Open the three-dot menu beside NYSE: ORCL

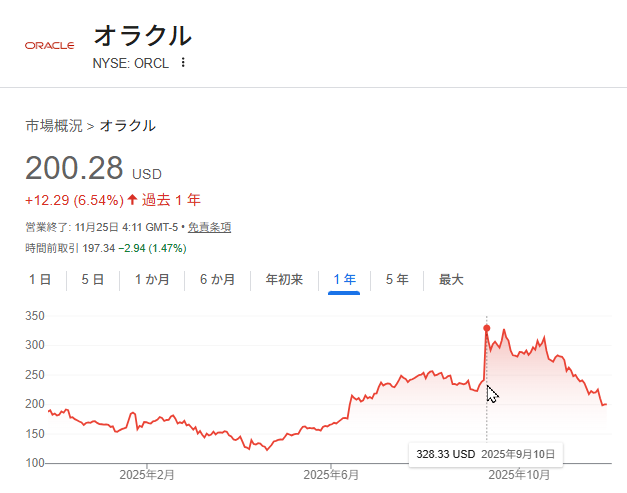pyautogui.click(x=183, y=63)
